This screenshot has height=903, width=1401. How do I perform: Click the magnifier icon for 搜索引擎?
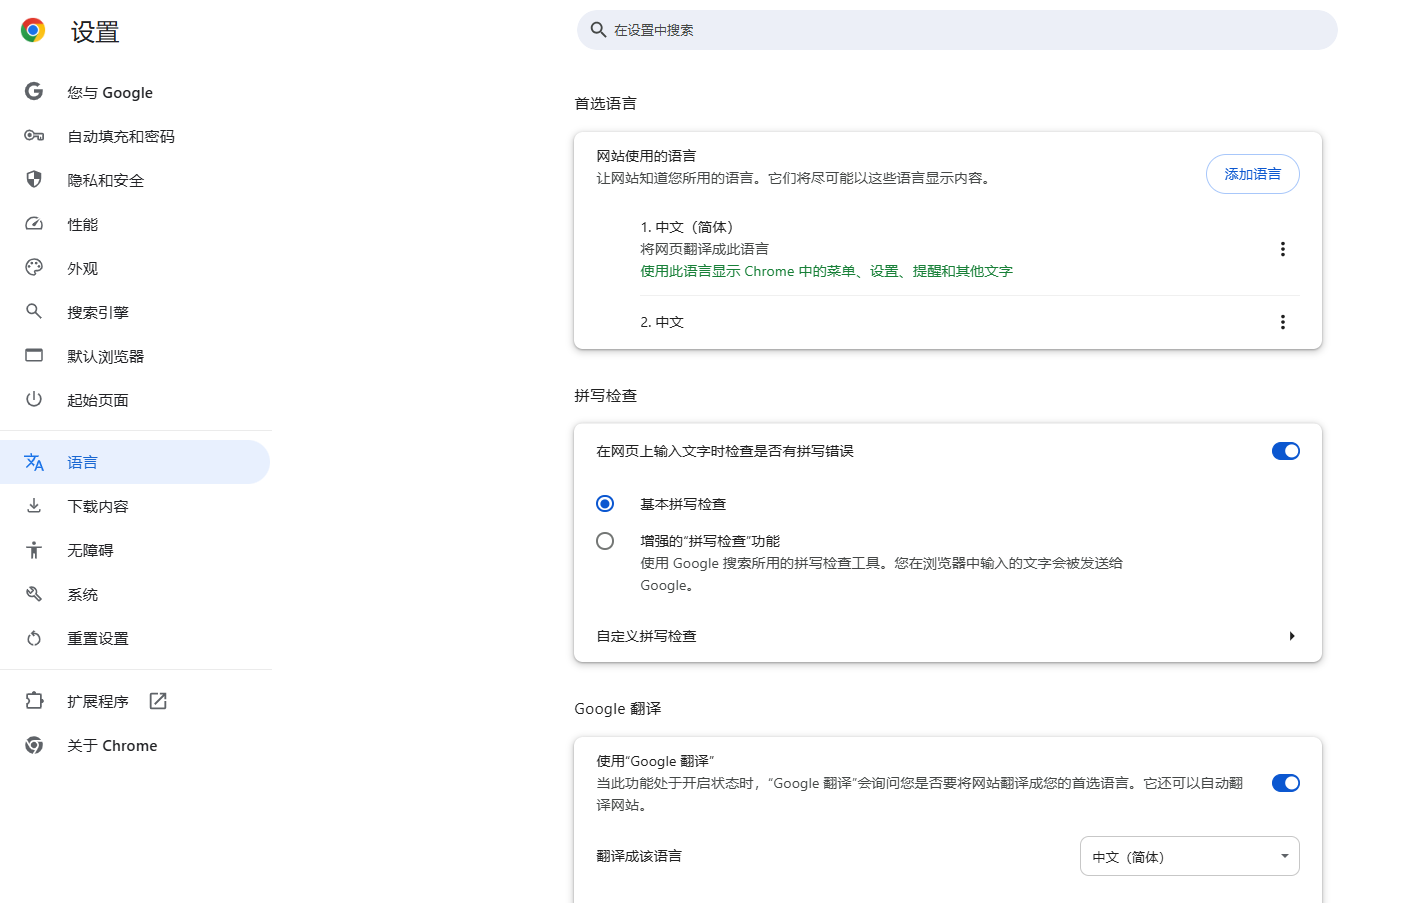point(34,311)
